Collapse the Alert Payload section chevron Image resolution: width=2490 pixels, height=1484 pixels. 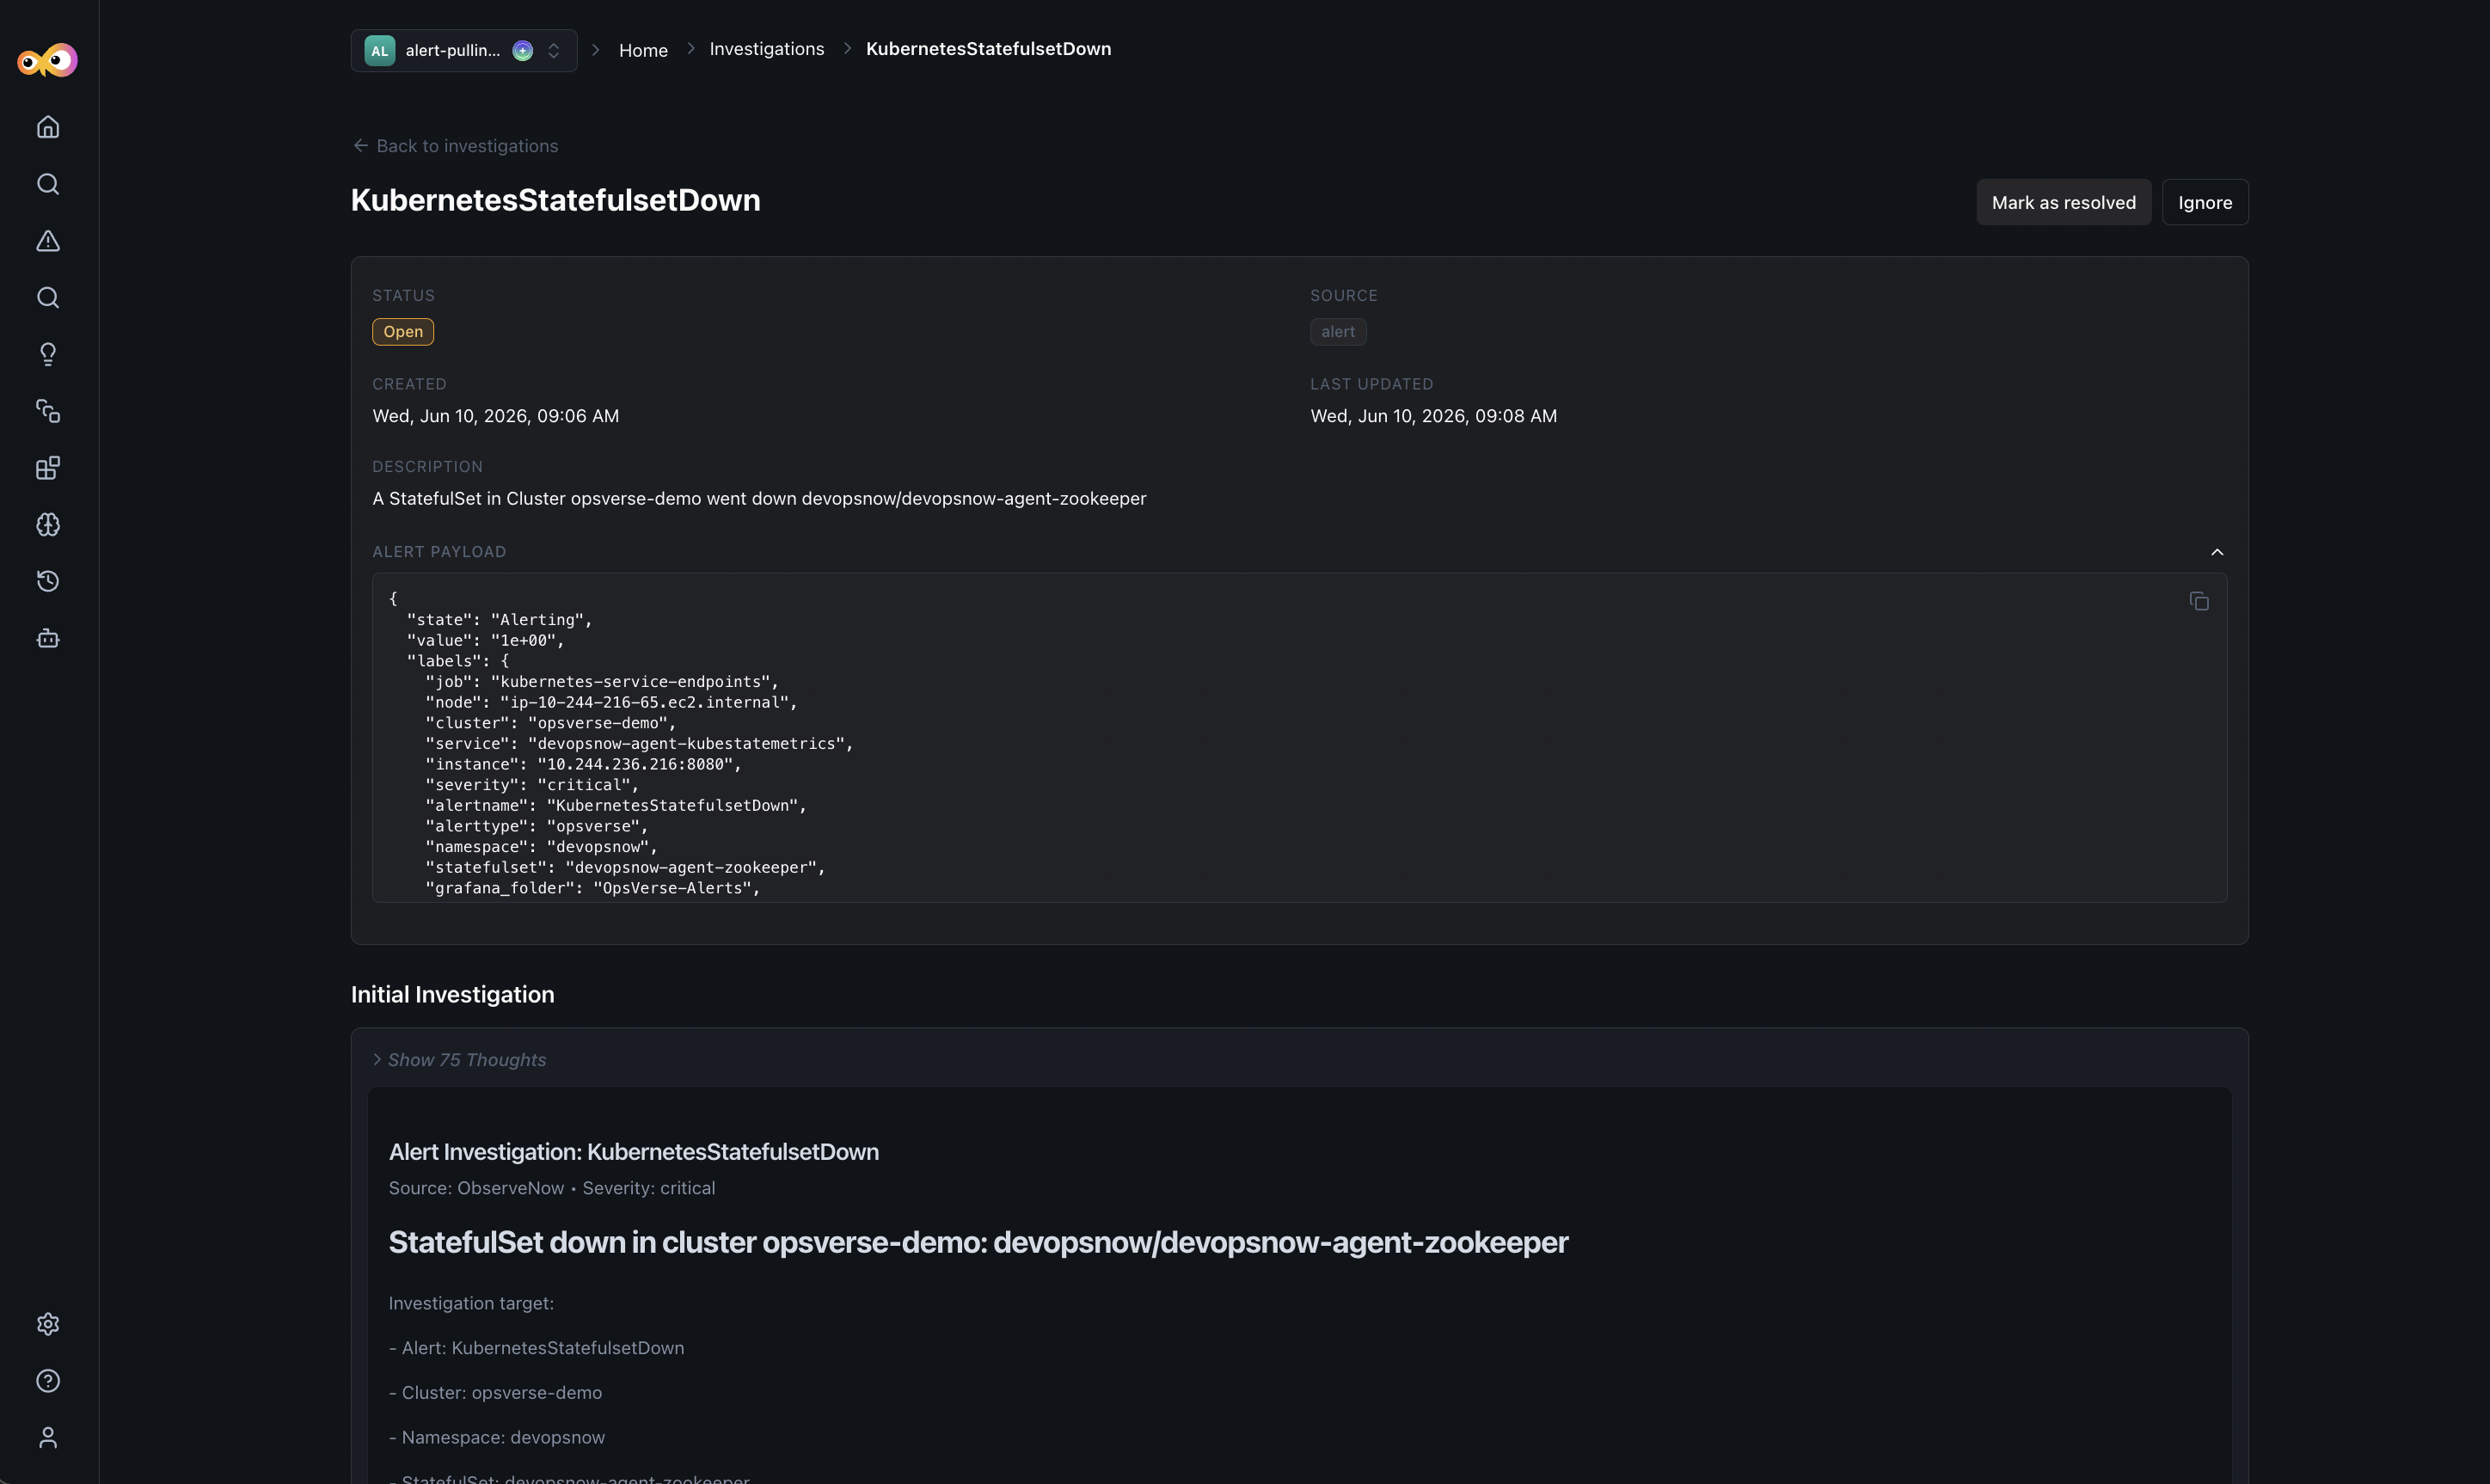pos(2217,552)
